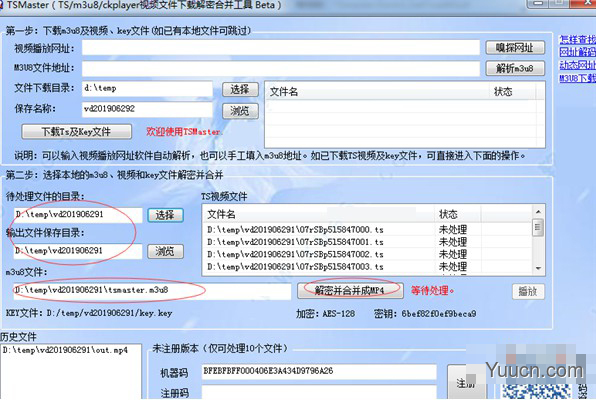This screenshot has height=400, width=596.
Task: Click the 欢迎使用TSMaster red text
Action: 185,132
